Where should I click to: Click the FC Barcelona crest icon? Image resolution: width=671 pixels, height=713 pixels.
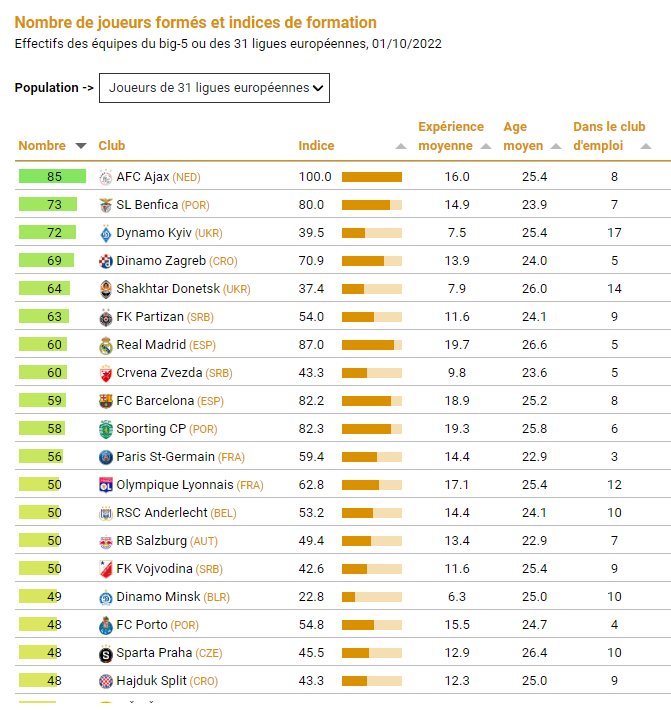coord(106,401)
